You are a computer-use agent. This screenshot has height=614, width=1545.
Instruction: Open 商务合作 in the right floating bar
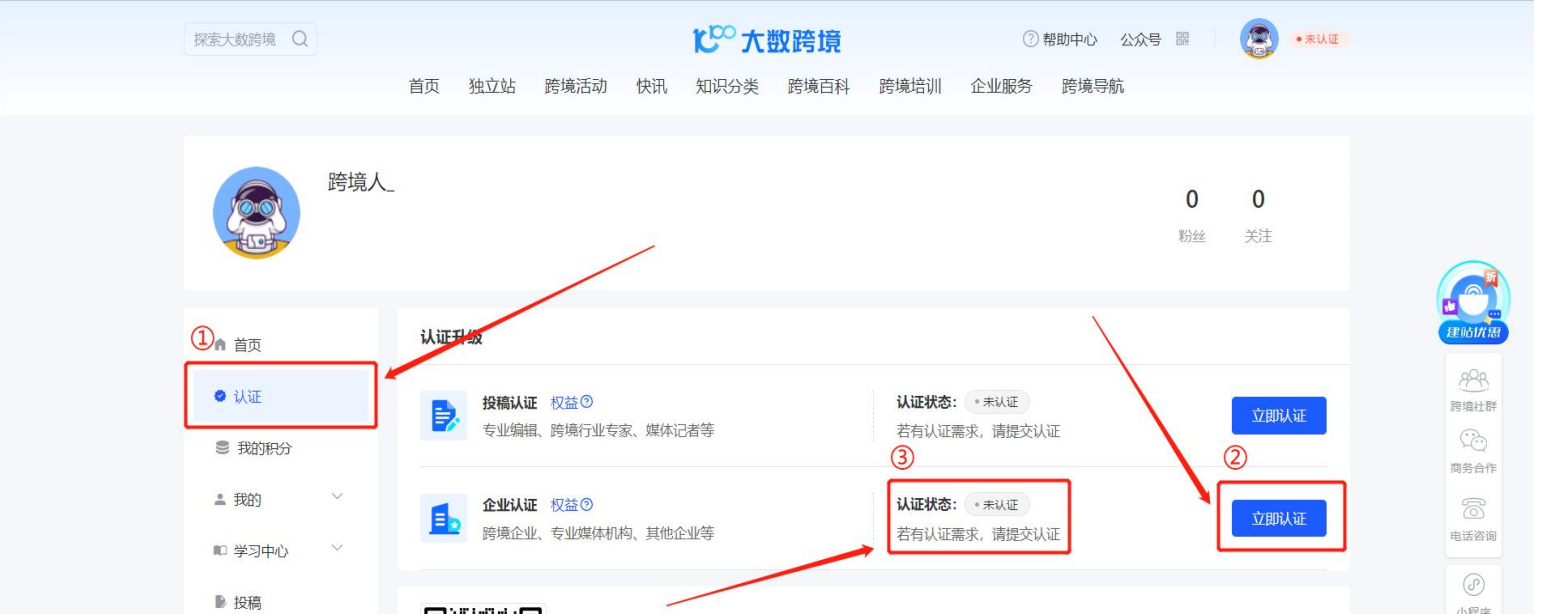point(1473,453)
